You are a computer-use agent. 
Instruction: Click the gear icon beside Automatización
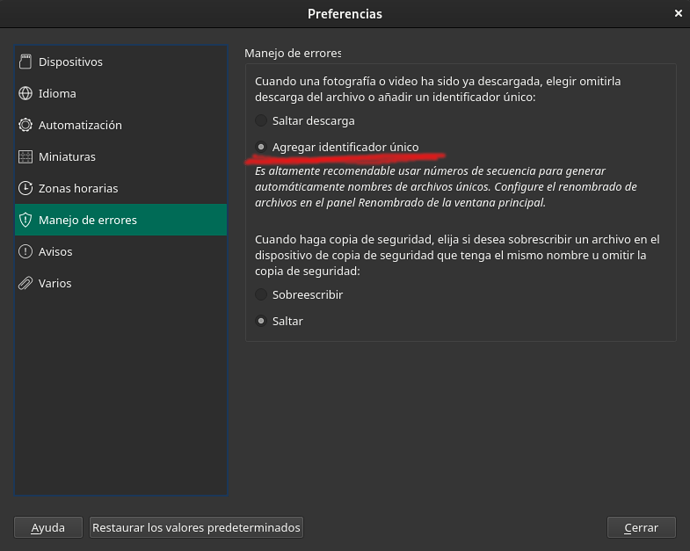coord(26,125)
